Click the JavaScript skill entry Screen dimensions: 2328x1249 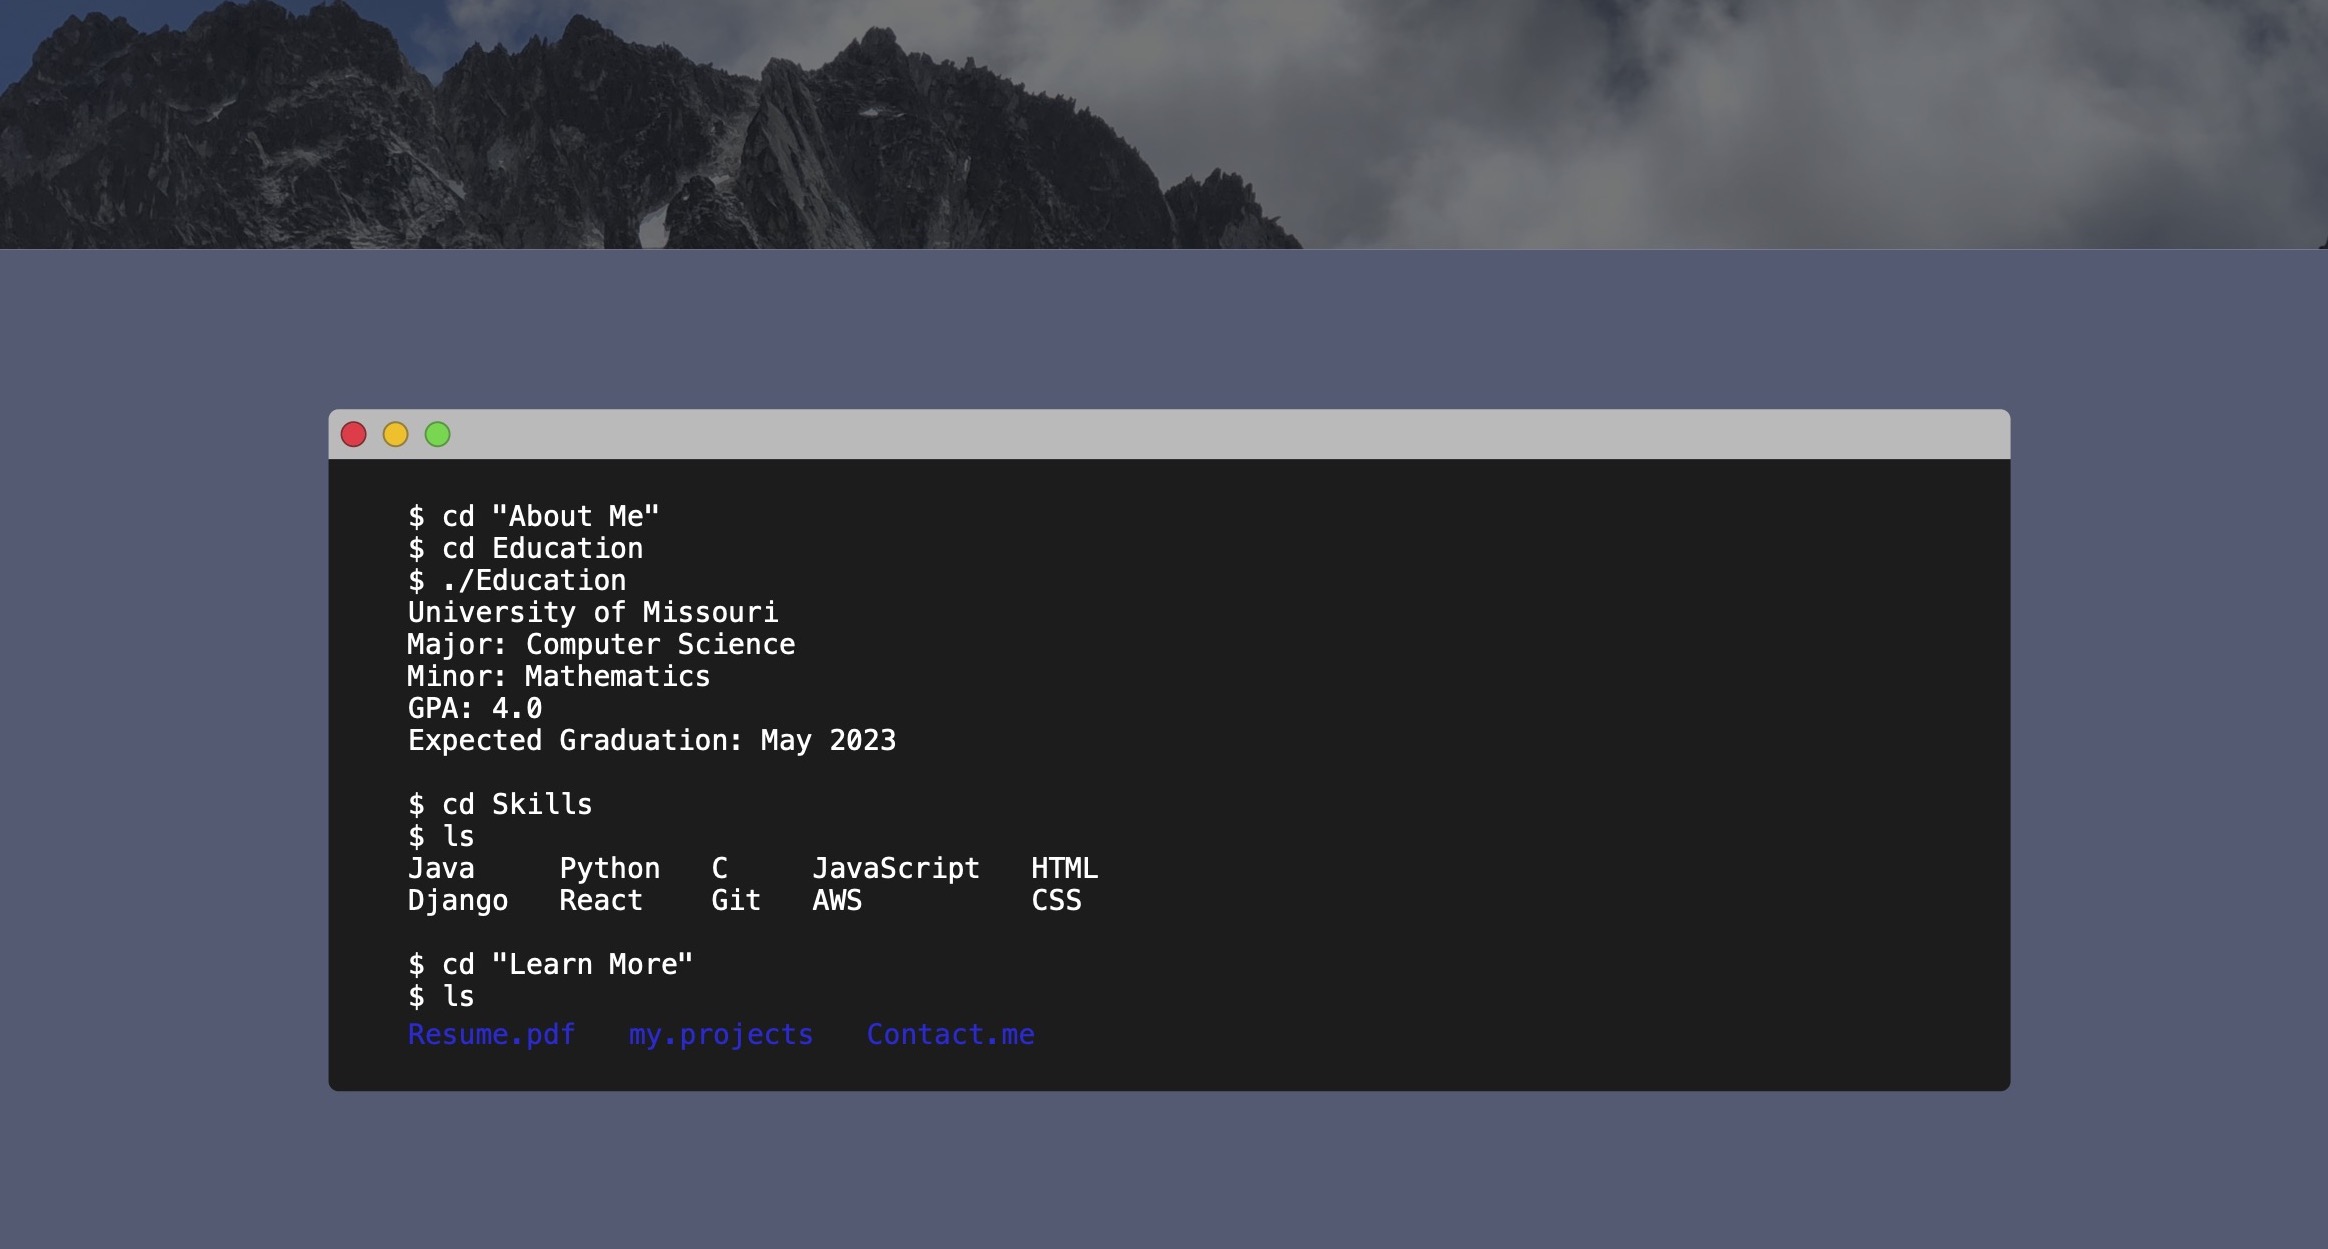[x=895, y=868]
